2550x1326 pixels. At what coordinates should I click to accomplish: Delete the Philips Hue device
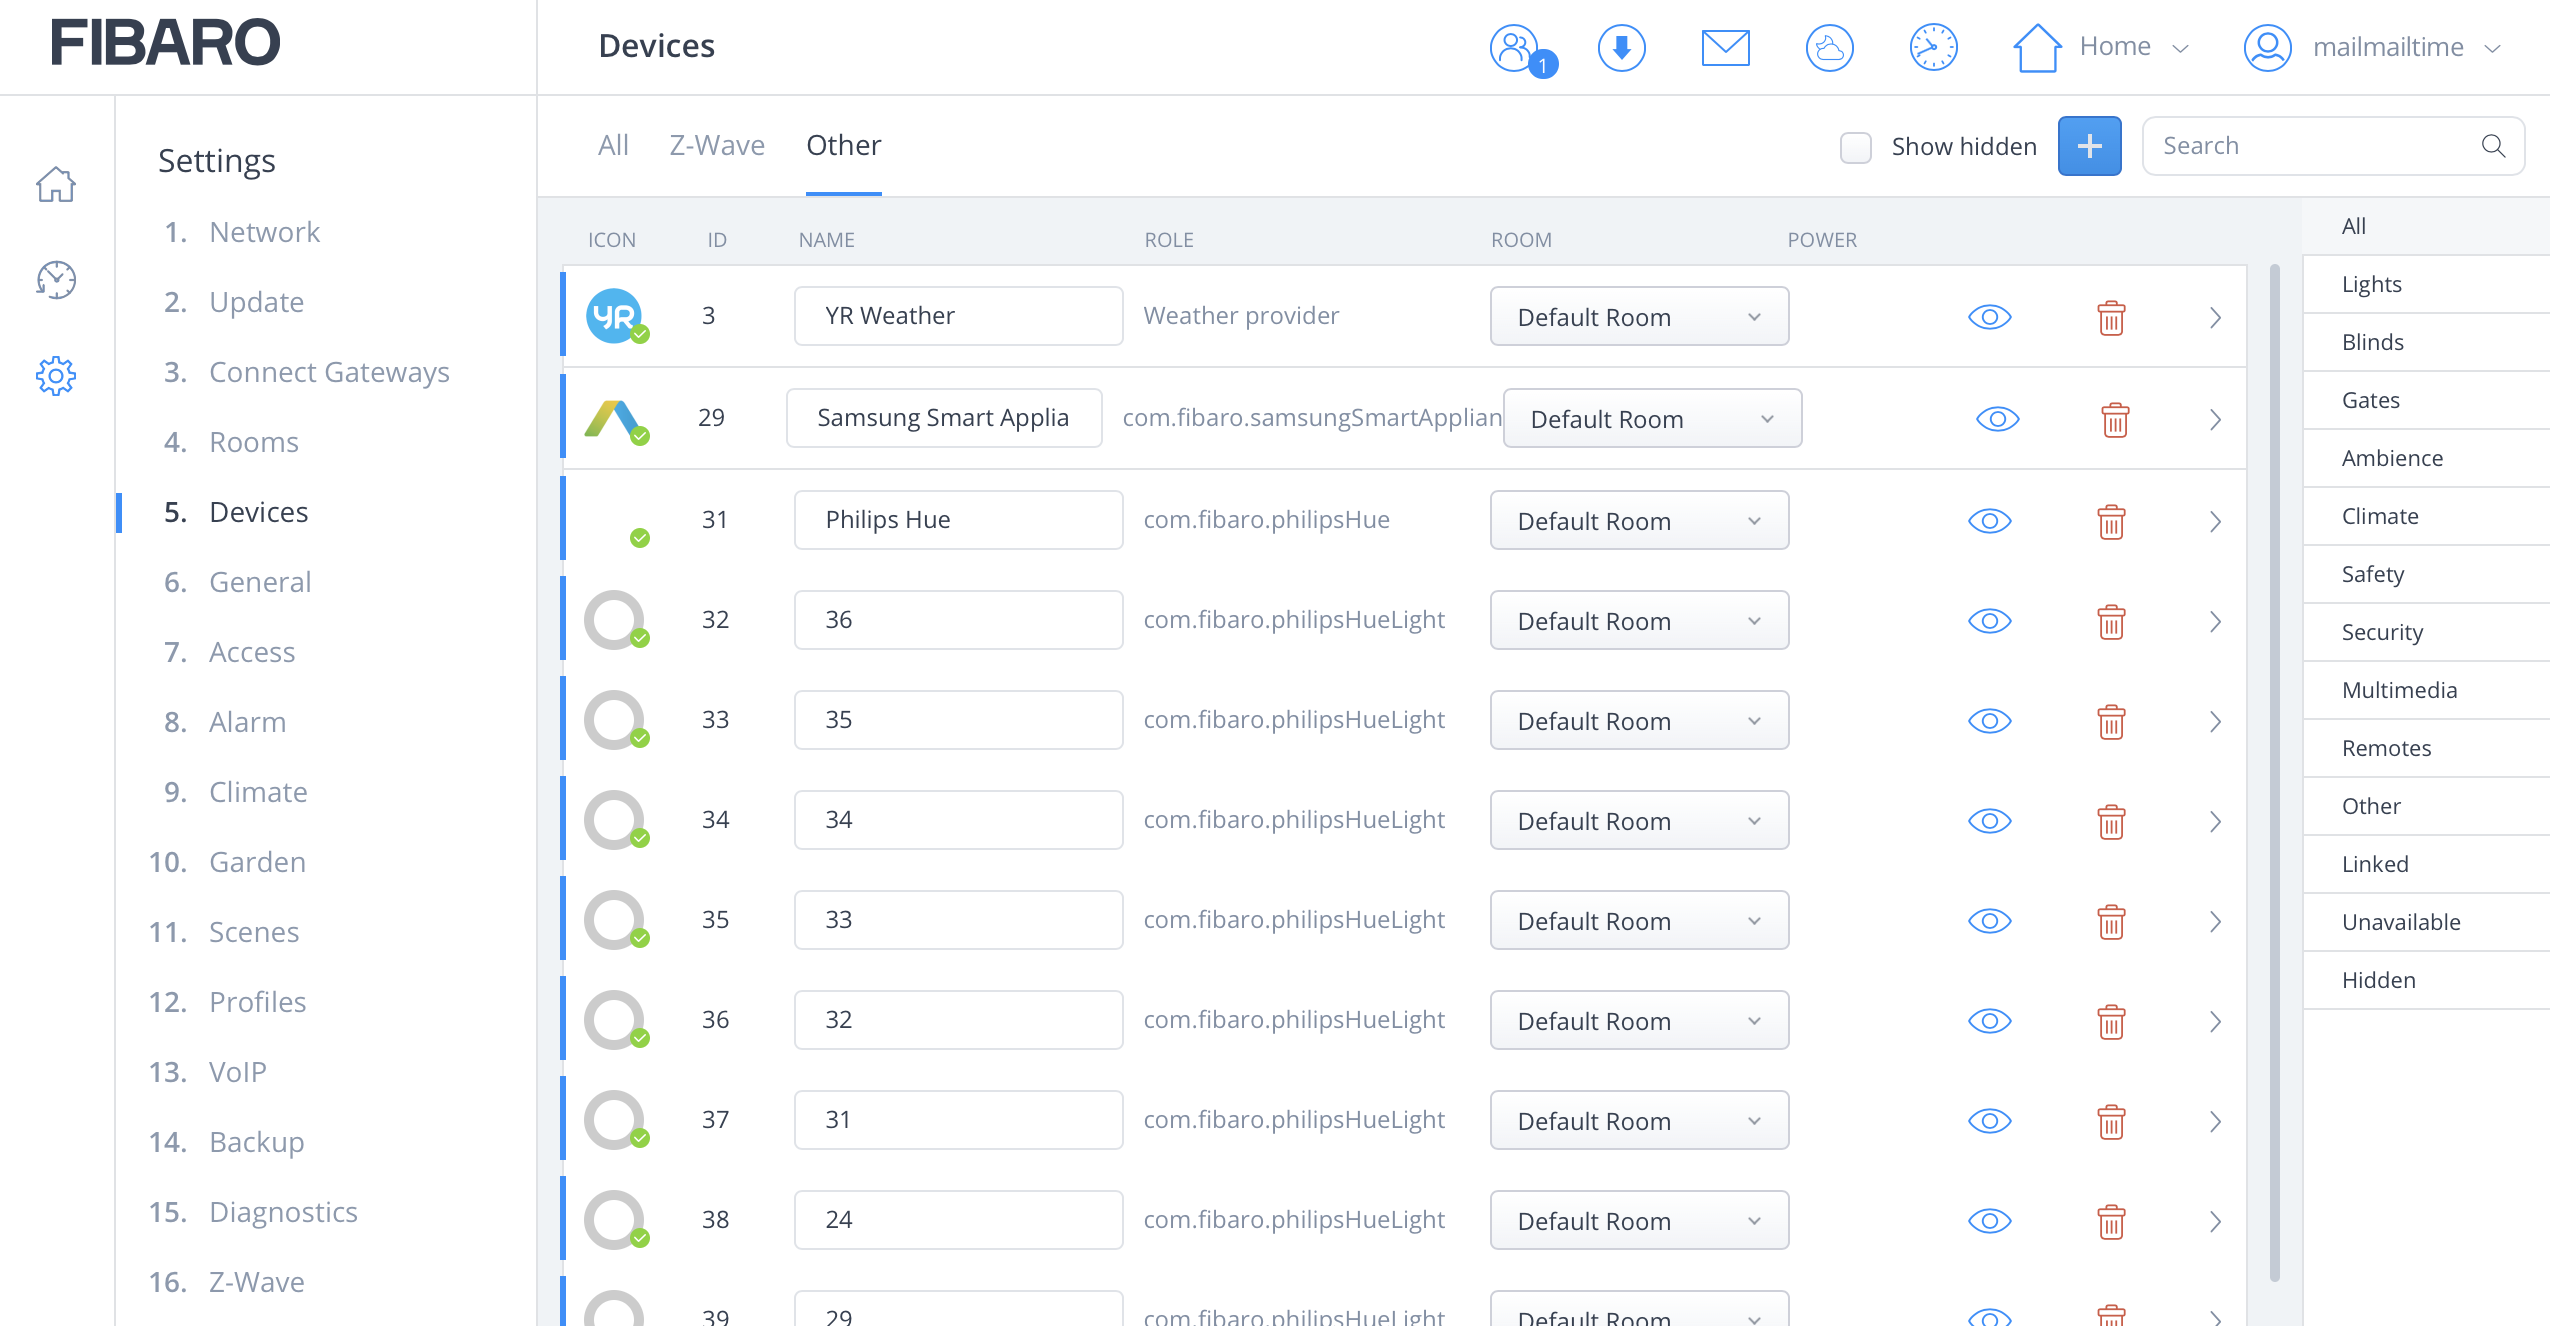(2111, 522)
